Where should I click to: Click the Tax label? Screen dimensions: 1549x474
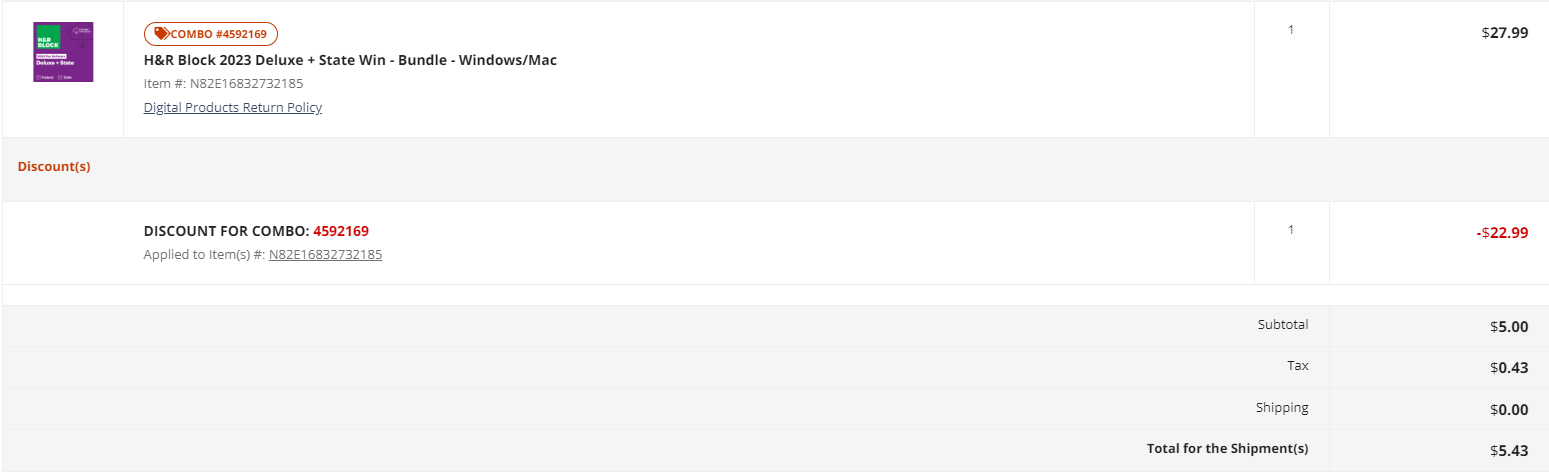(x=1298, y=366)
